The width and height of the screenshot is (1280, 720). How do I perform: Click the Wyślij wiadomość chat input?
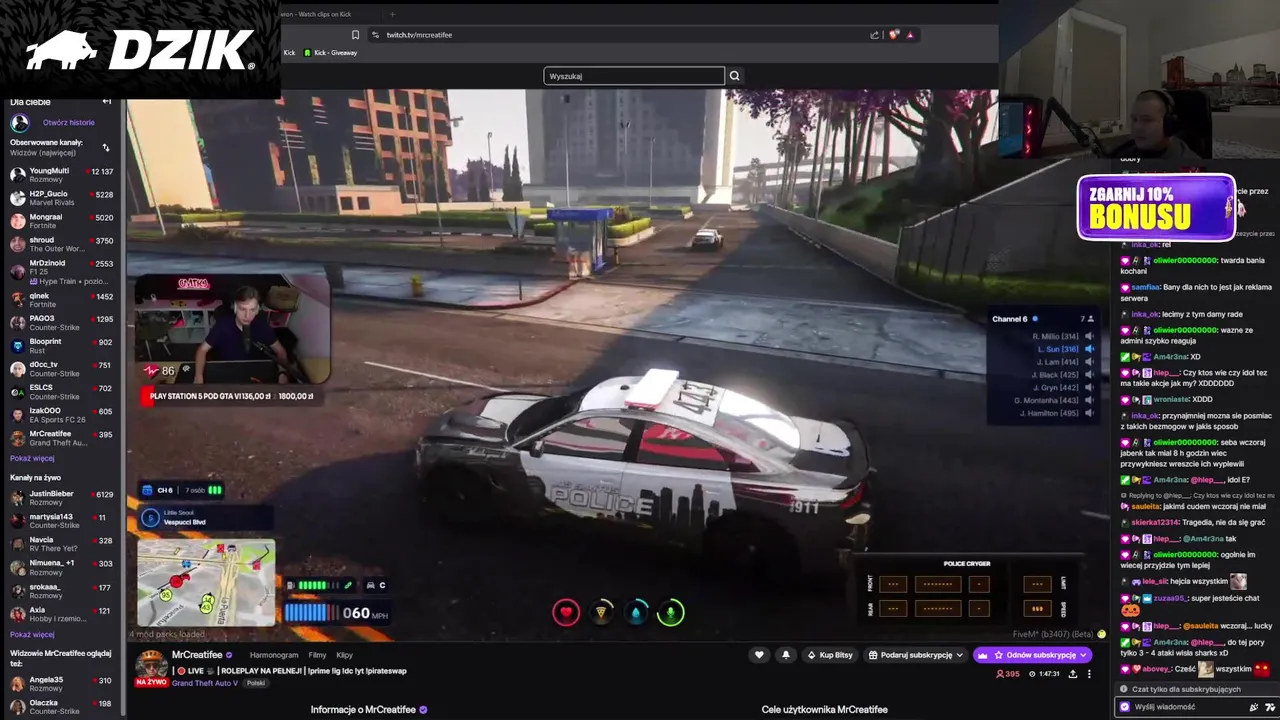(1183, 707)
